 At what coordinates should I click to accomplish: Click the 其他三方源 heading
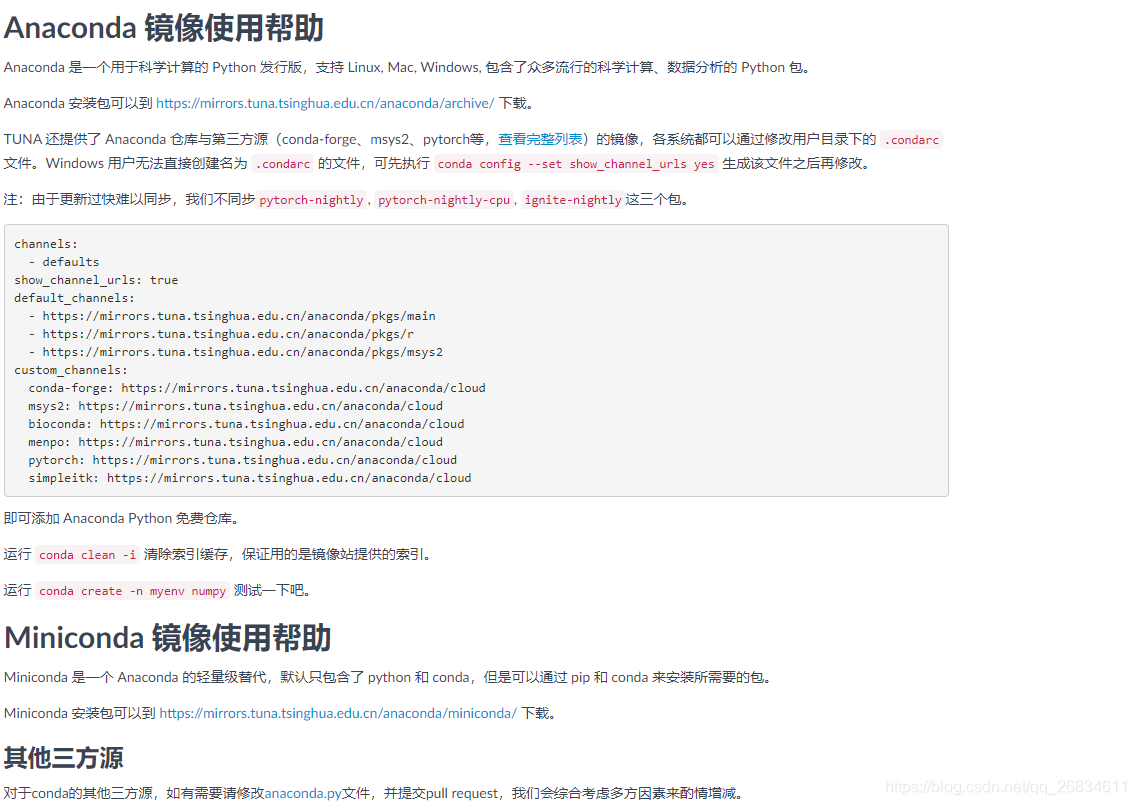(x=63, y=757)
